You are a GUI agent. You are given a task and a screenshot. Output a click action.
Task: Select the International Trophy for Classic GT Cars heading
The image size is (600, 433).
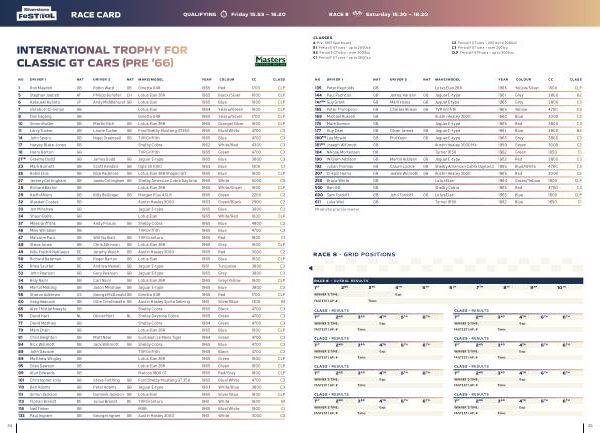(102, 56)
